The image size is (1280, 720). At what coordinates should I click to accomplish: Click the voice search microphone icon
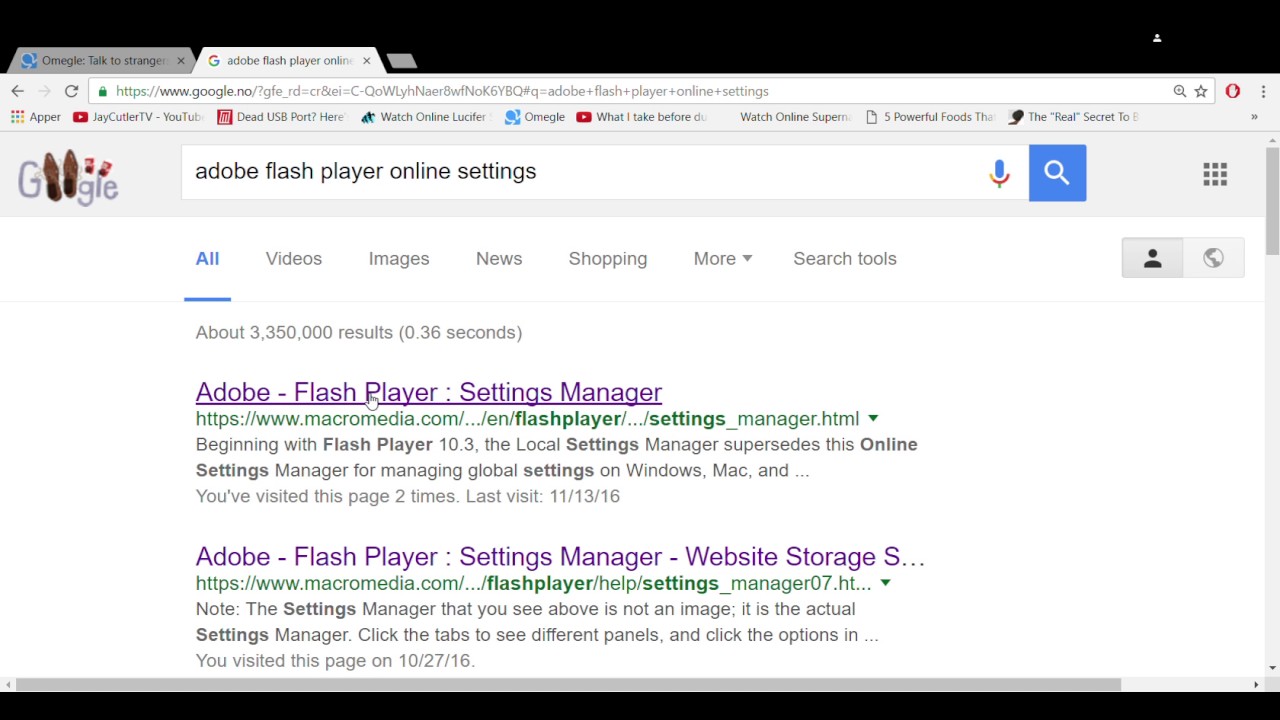[x=999, y=173]
